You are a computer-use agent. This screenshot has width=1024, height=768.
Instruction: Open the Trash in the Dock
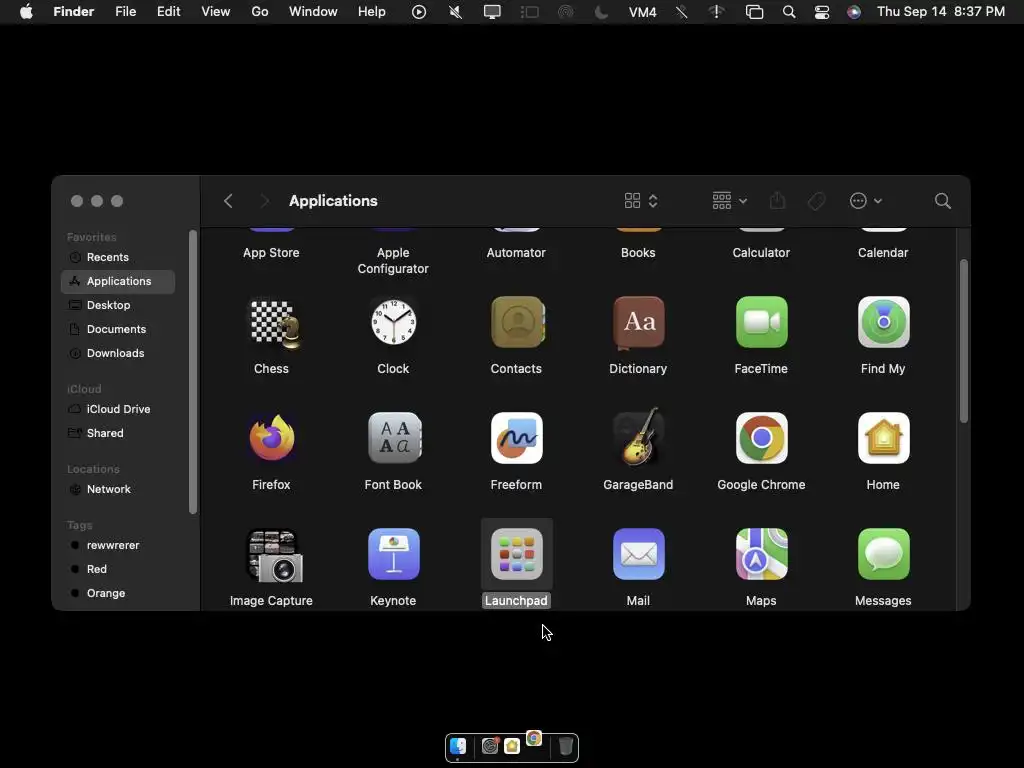(566, 746)
